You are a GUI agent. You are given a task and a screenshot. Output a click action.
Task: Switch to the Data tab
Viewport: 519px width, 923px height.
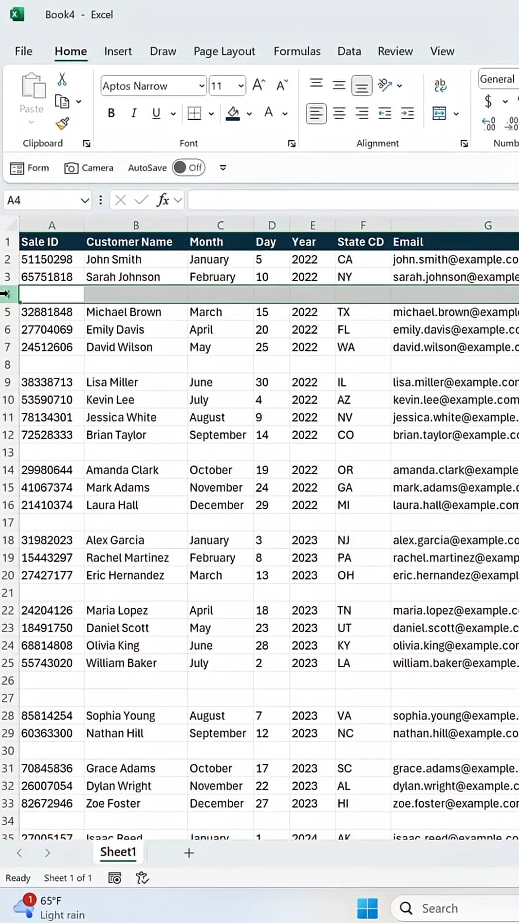tap(349, 51)
